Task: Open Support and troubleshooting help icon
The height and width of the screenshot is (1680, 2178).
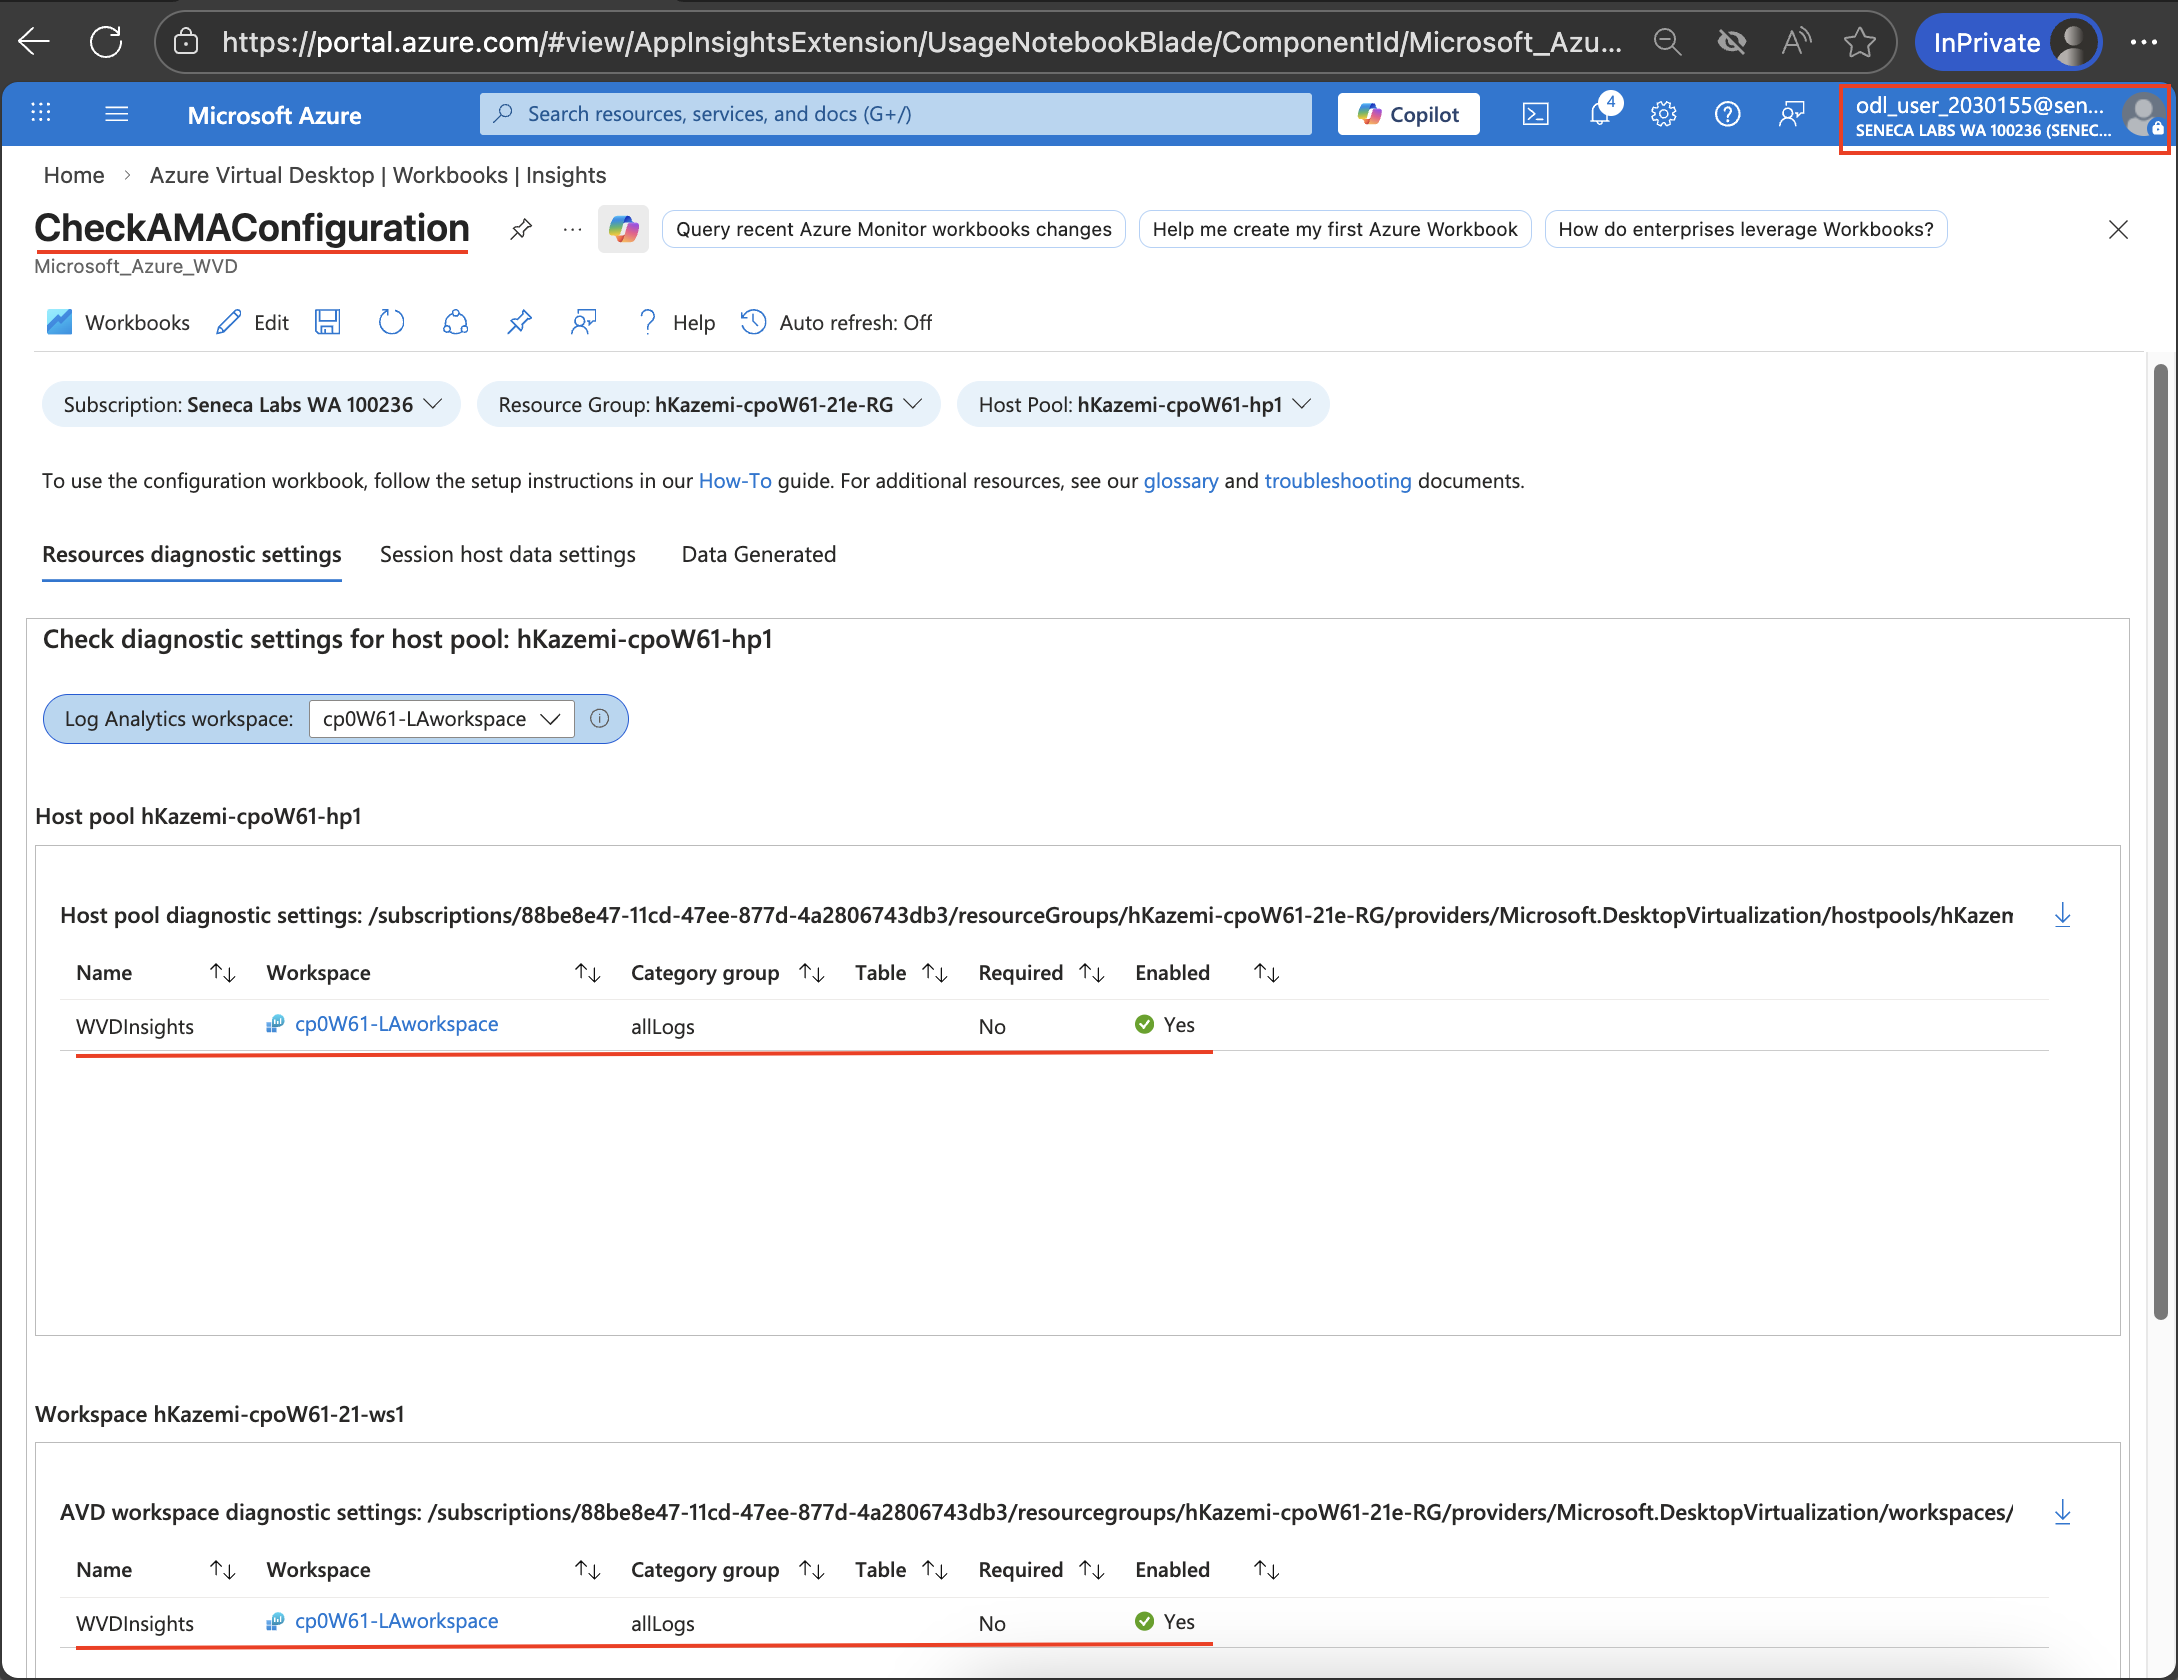Action: click(1728, 114)
